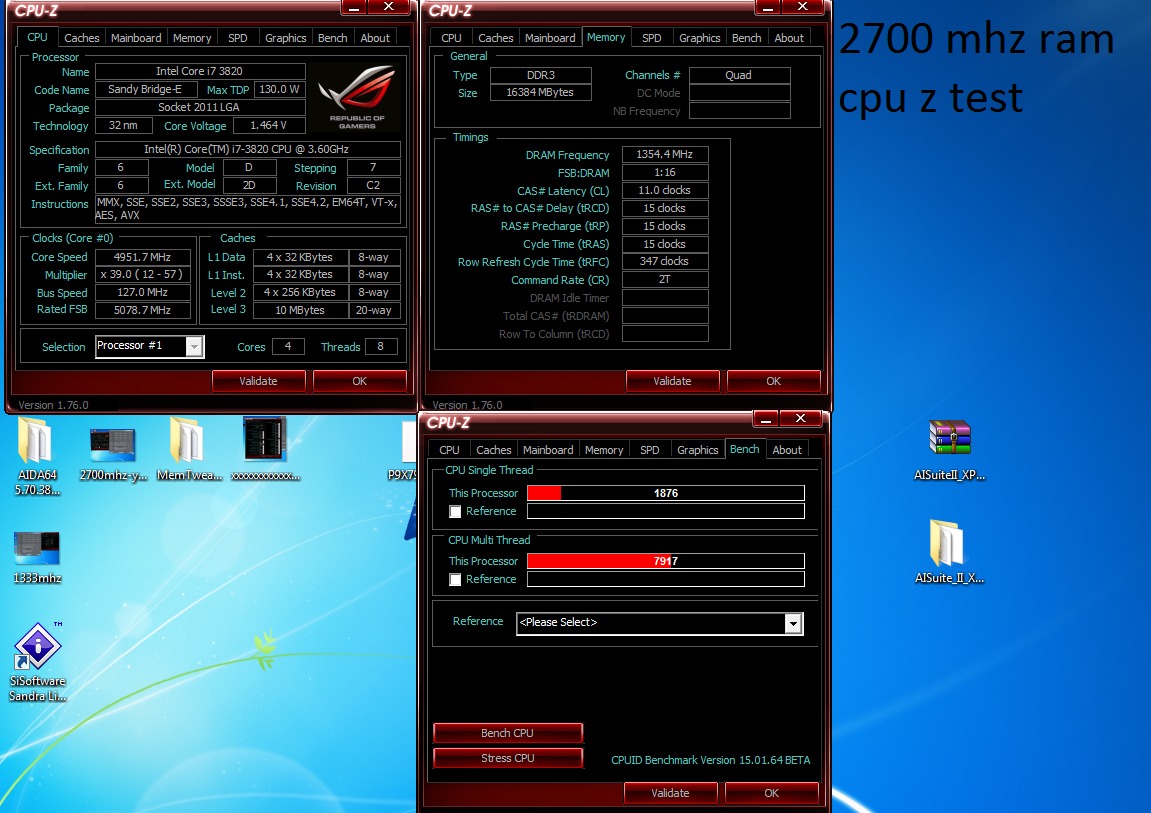Click the Core Speed 4951.7 MHz field
1151x813 pixels.
142,257
